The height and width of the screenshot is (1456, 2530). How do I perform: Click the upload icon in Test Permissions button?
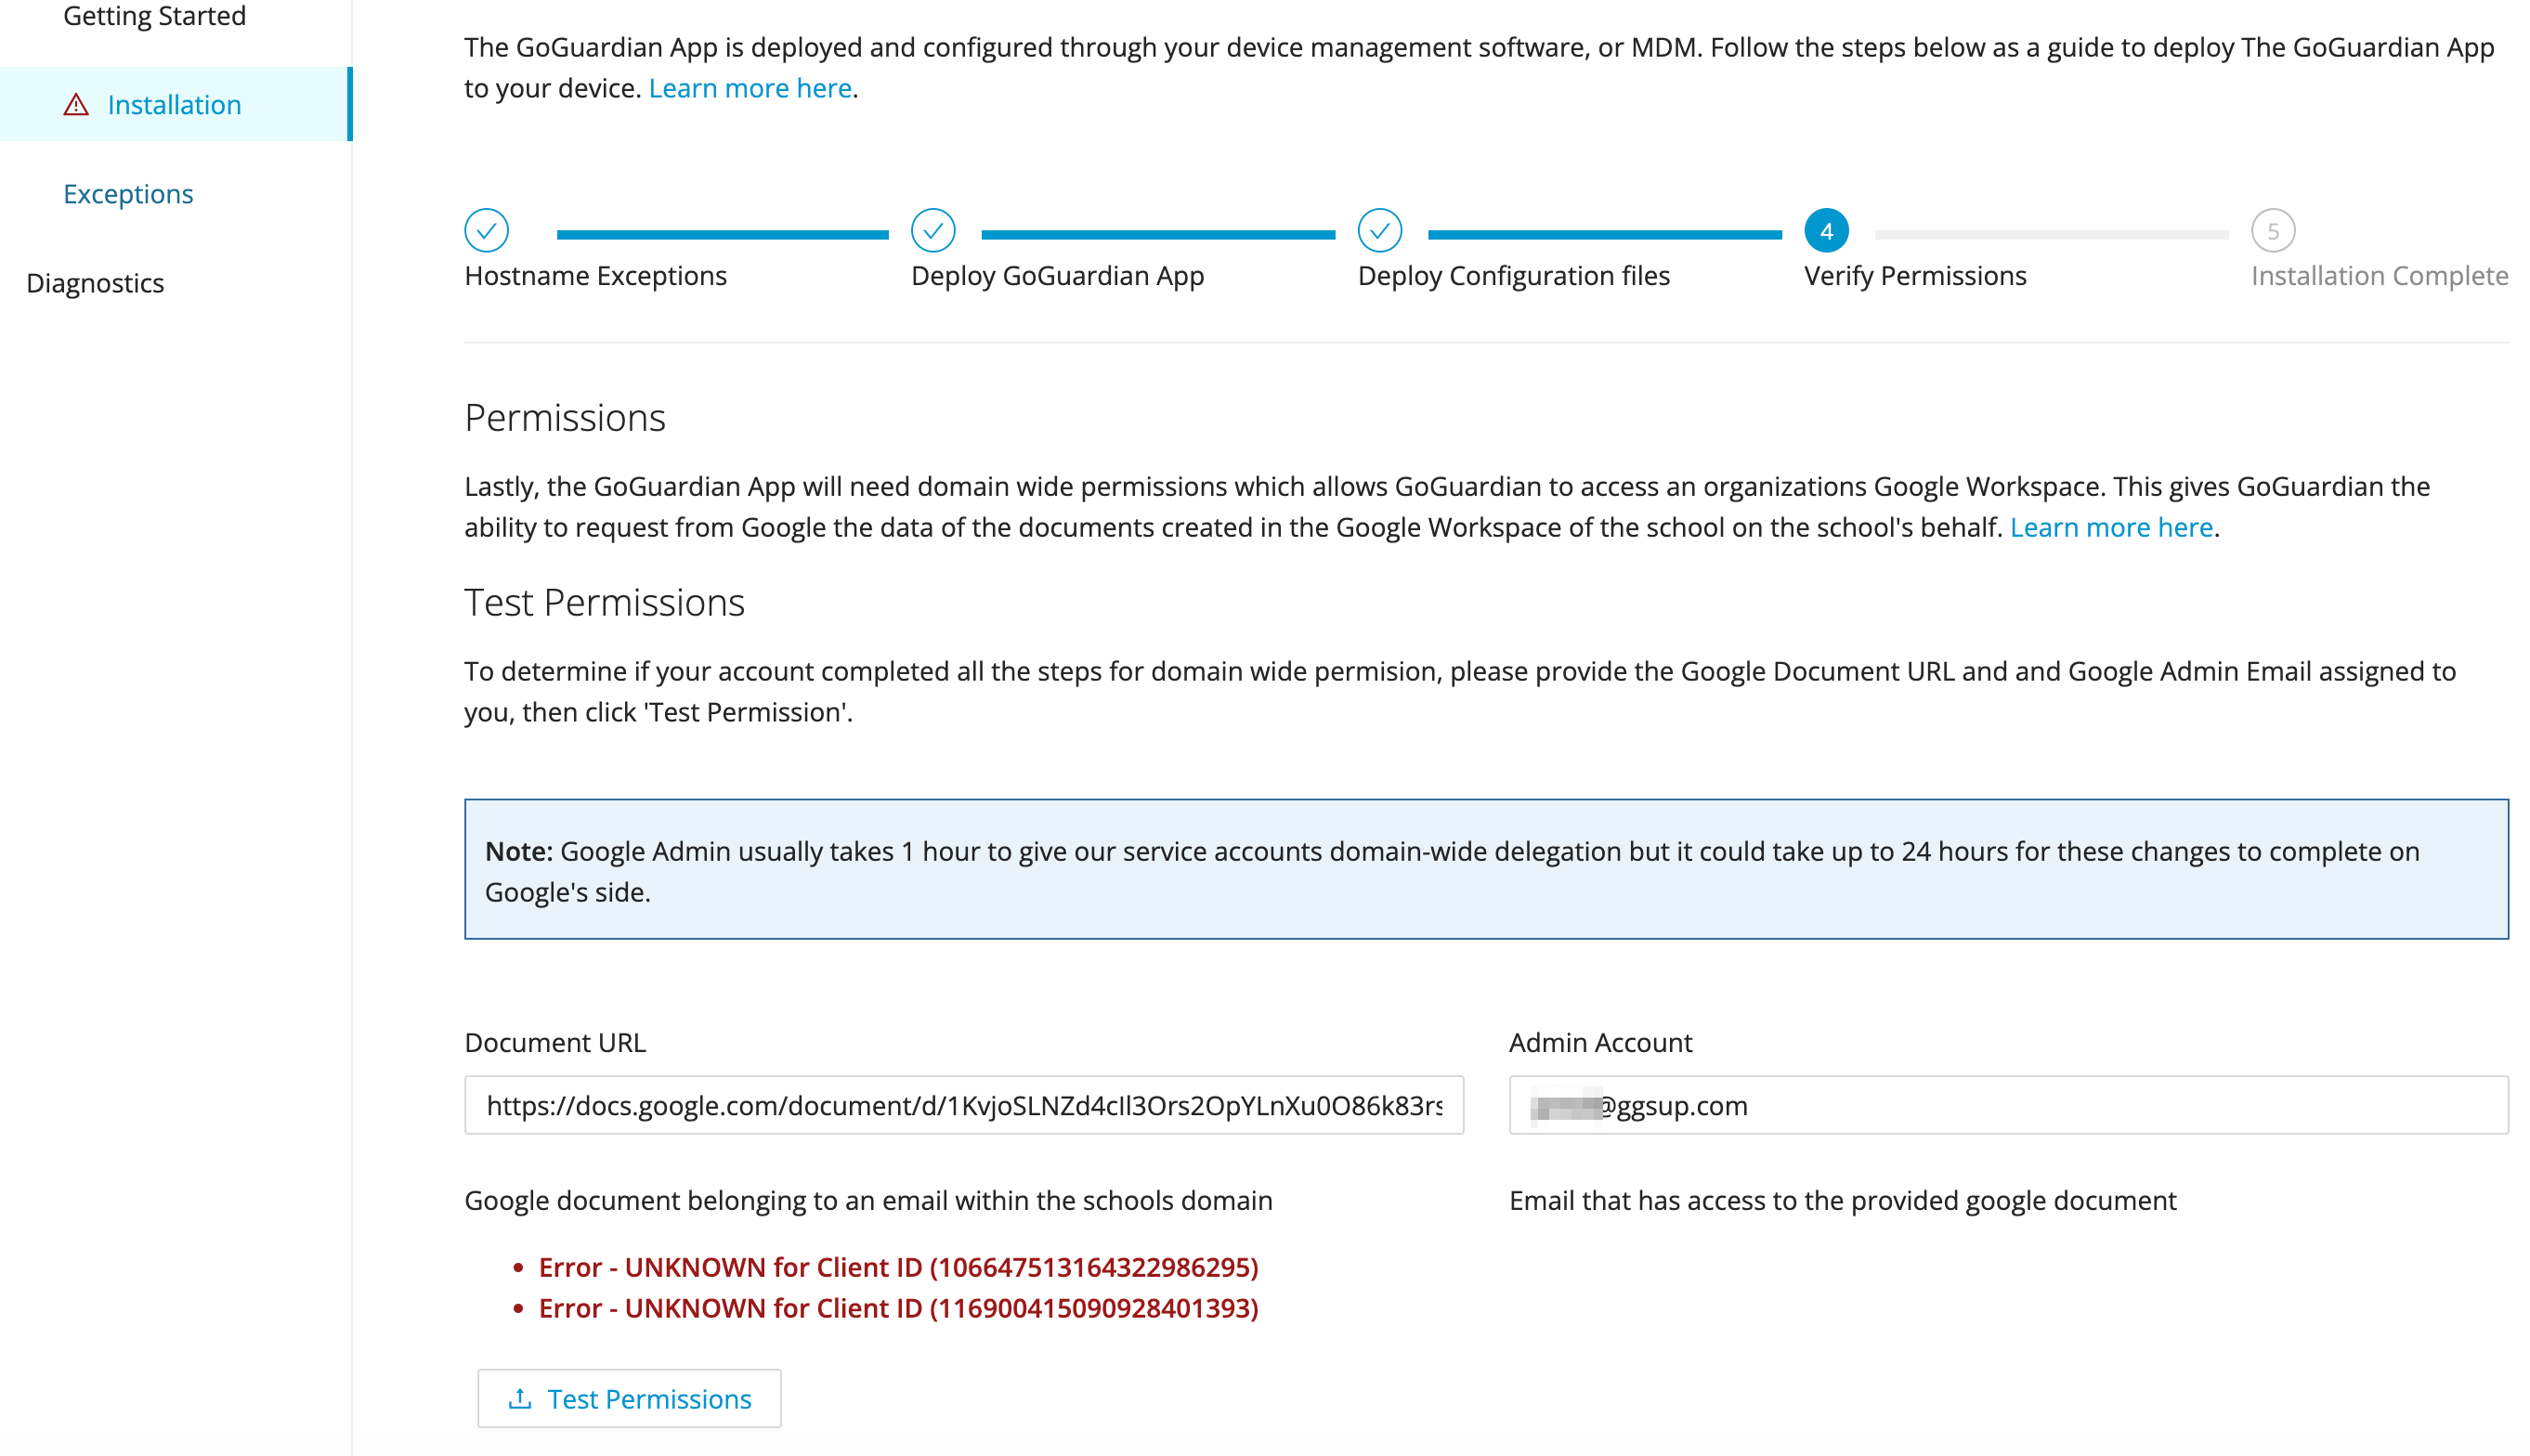tap(521, 1399)
